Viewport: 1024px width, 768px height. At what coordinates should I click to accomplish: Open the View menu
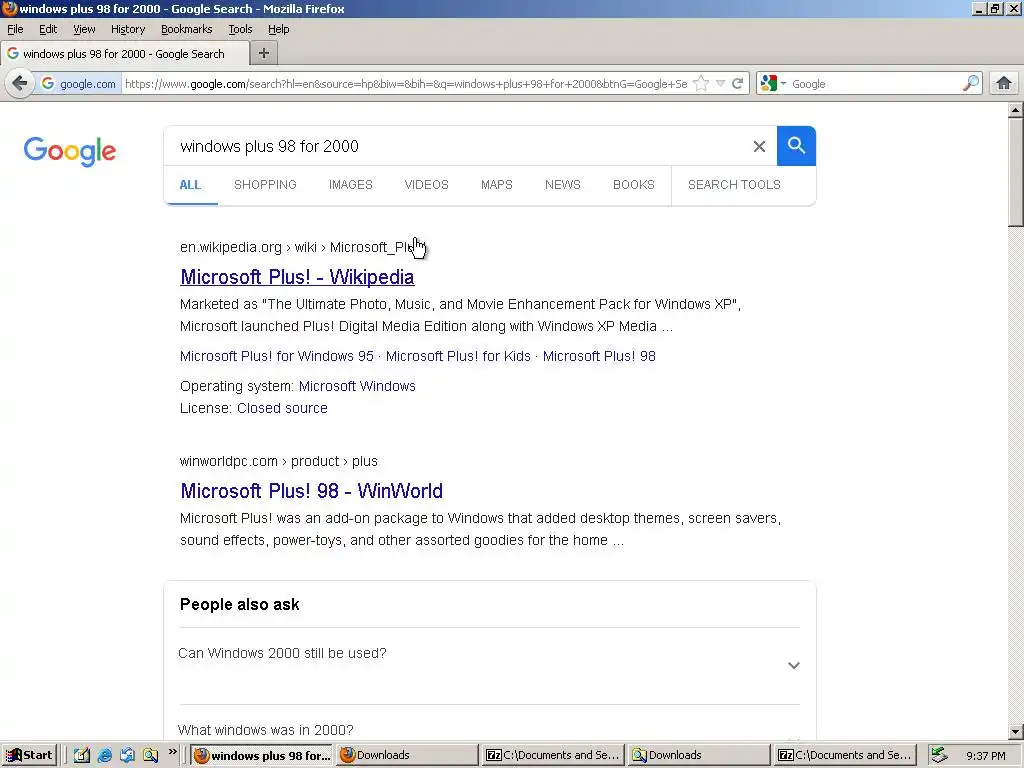[x=84, y=29]
